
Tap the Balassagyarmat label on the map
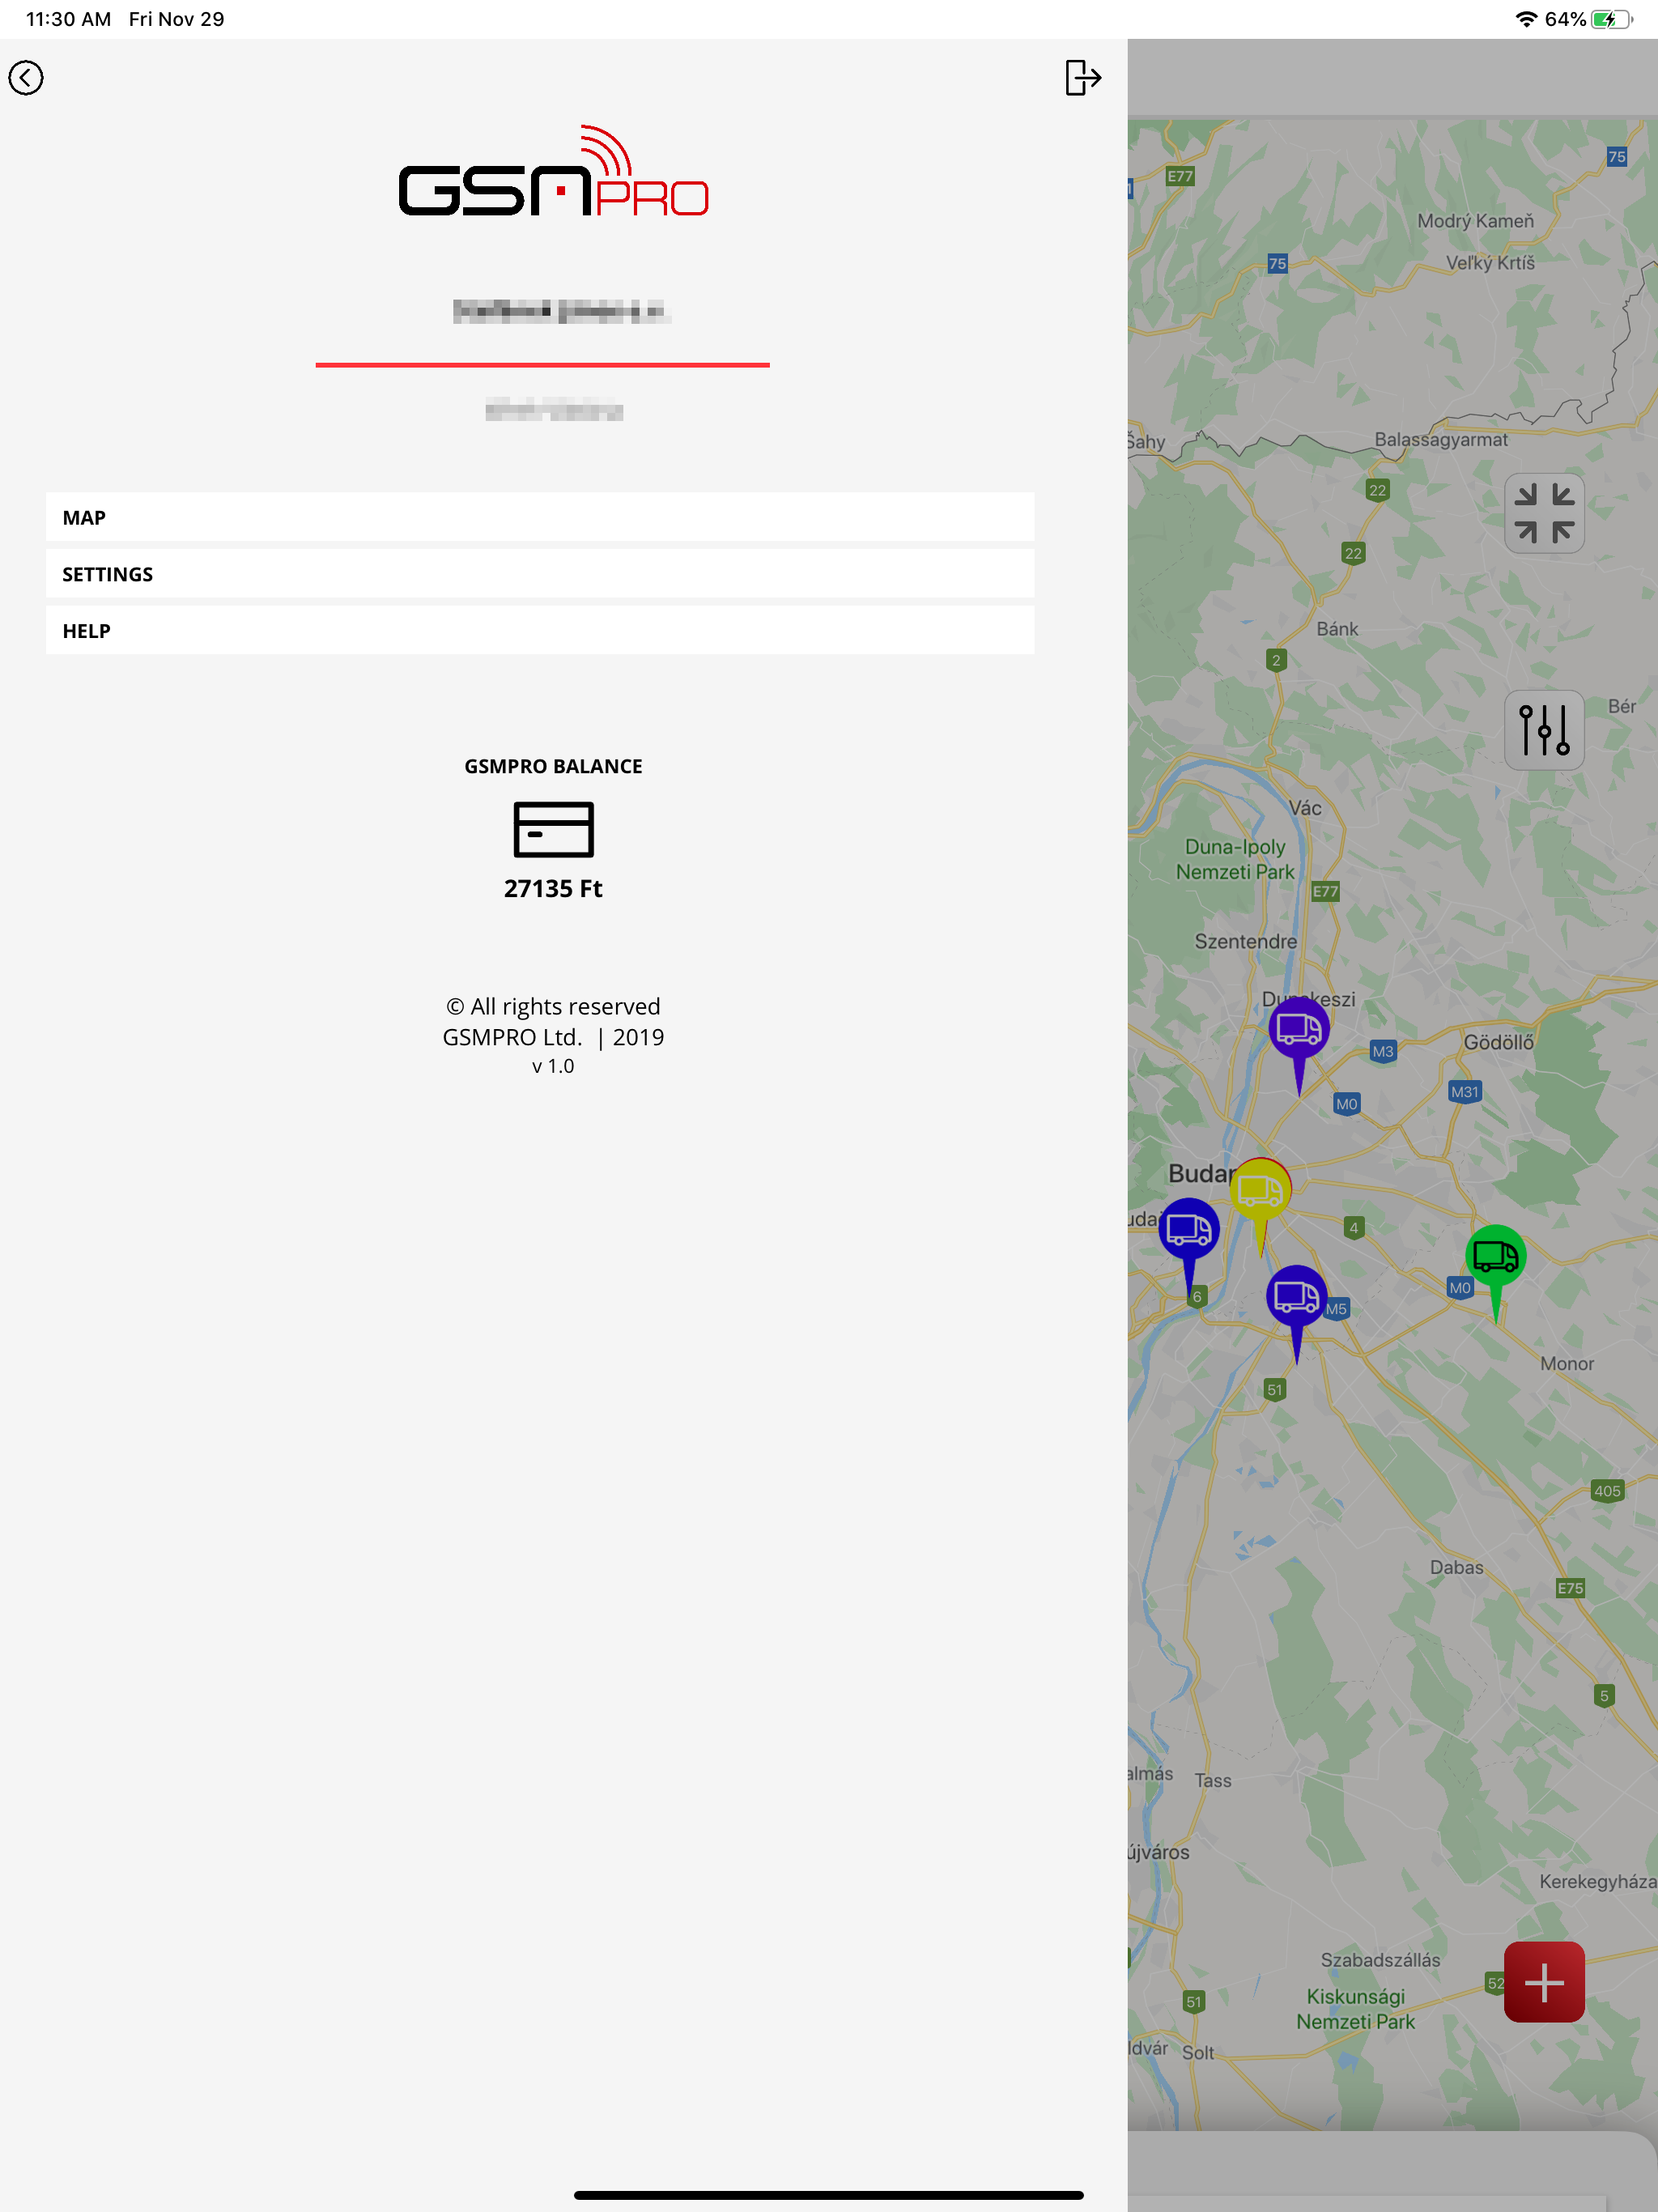(x=1440, y=439)
